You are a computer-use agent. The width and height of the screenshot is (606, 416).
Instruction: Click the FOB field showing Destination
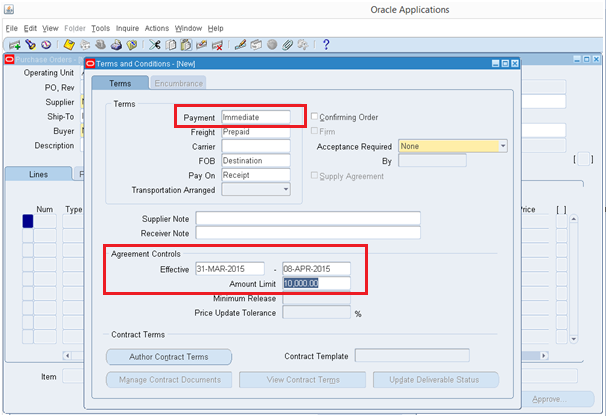pyautogui.click(x=256, y=160)
